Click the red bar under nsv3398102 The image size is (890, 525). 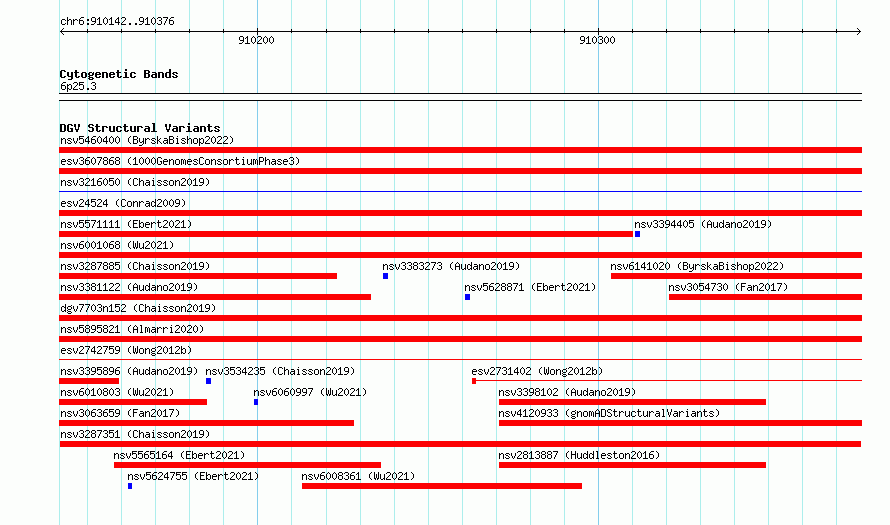[632, 402]
